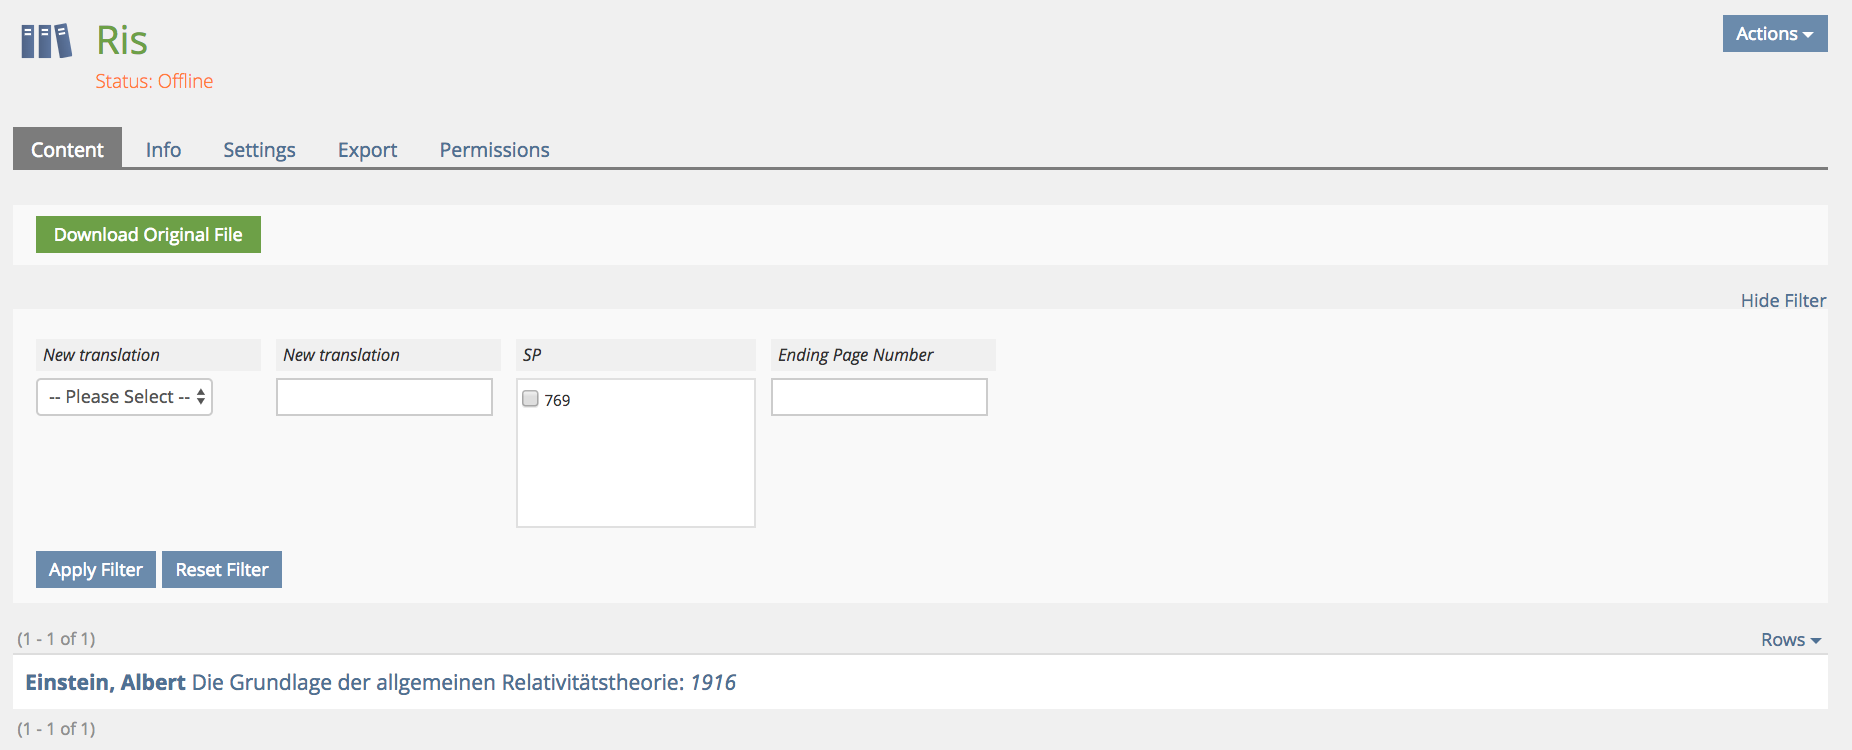Click Download Original File button
Image resolution: width=1852 pixels, height=750 pixels.
[x=148, y=235]
